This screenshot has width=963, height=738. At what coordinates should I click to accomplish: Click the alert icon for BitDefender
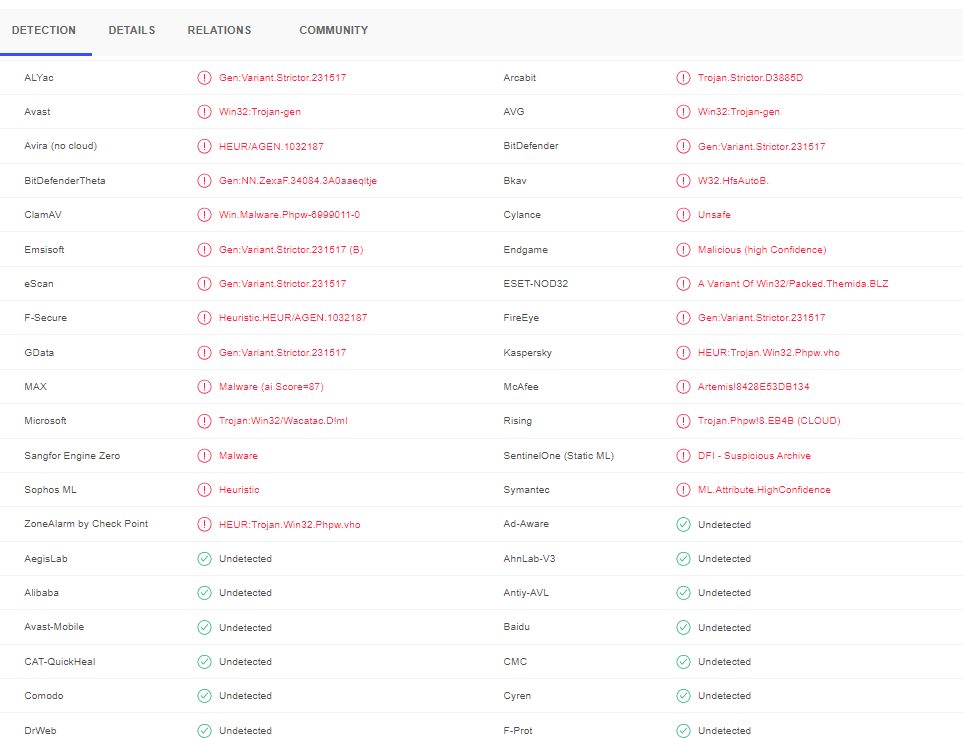point(683,146)
